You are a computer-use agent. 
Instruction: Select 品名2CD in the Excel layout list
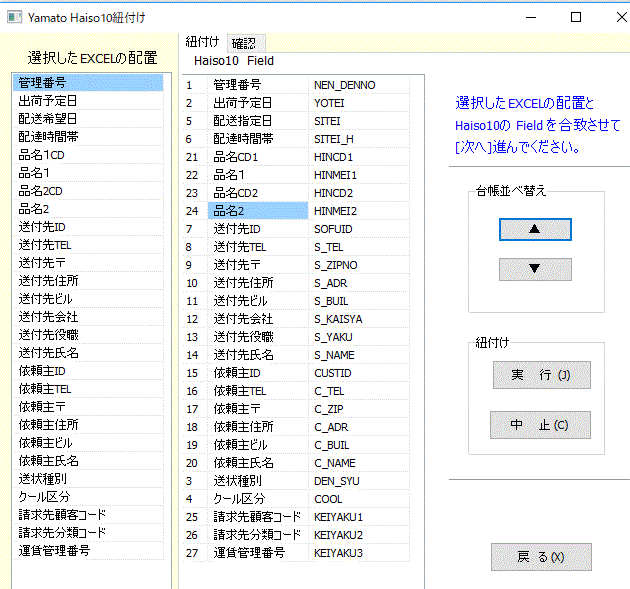(88, 191)
